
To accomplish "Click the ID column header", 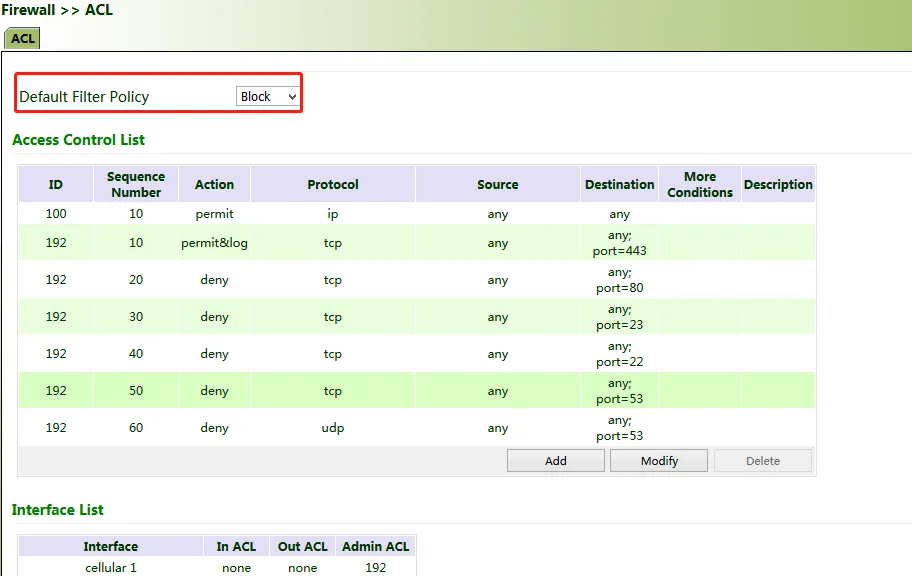I will click(56, 184).
